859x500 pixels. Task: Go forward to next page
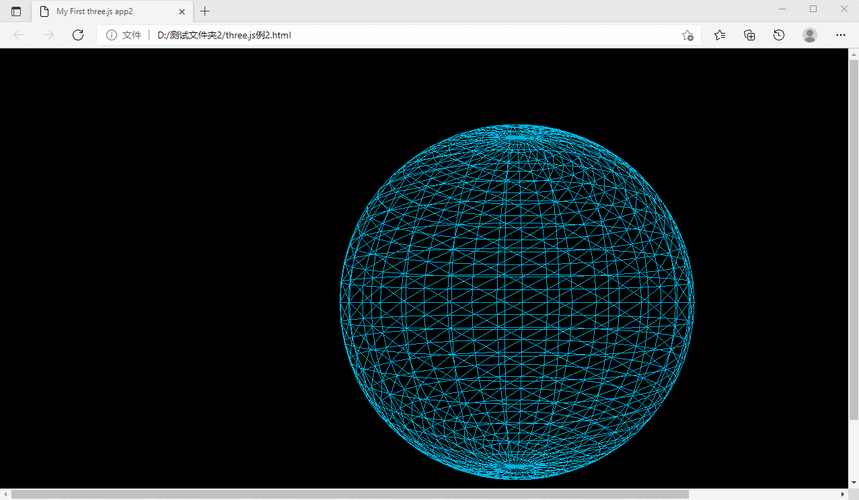click(48, 35)
